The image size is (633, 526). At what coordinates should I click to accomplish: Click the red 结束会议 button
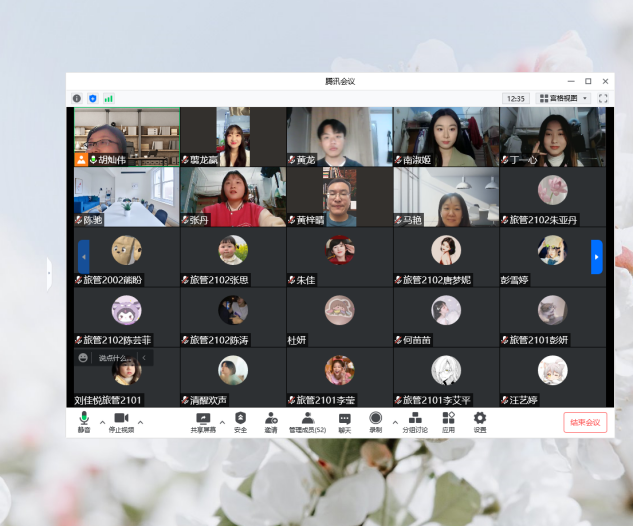(585, 422)
